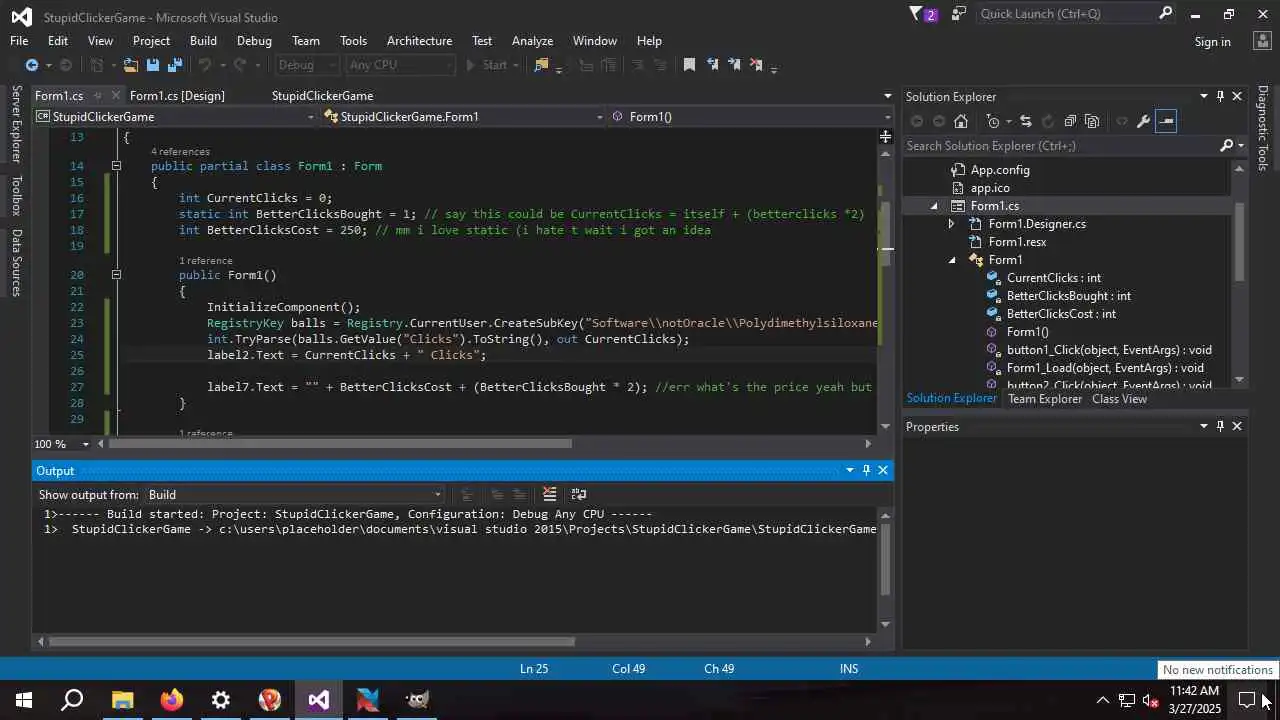Open the StupidClickerGame.Form1 type dropdown

pyautogui.click(x=600, y=117)
